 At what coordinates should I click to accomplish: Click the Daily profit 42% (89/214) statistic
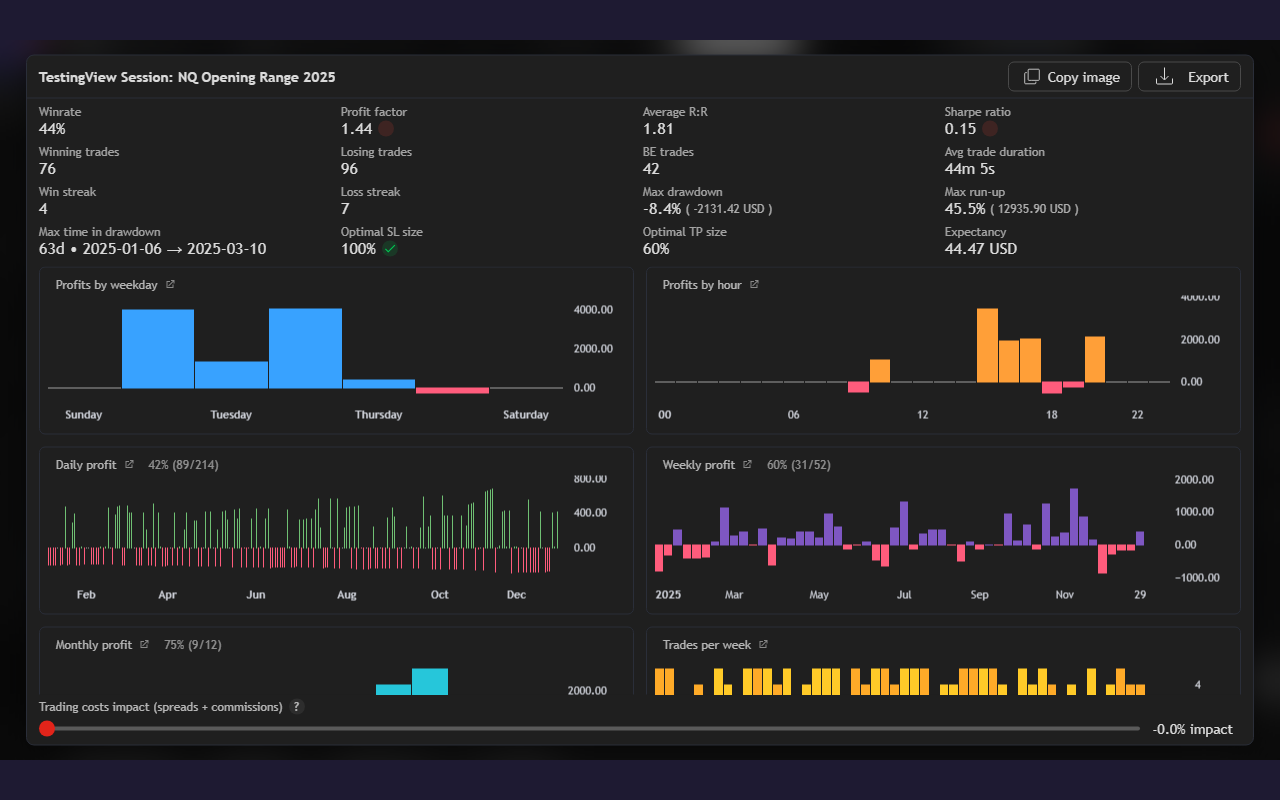[x=183, y=465]
